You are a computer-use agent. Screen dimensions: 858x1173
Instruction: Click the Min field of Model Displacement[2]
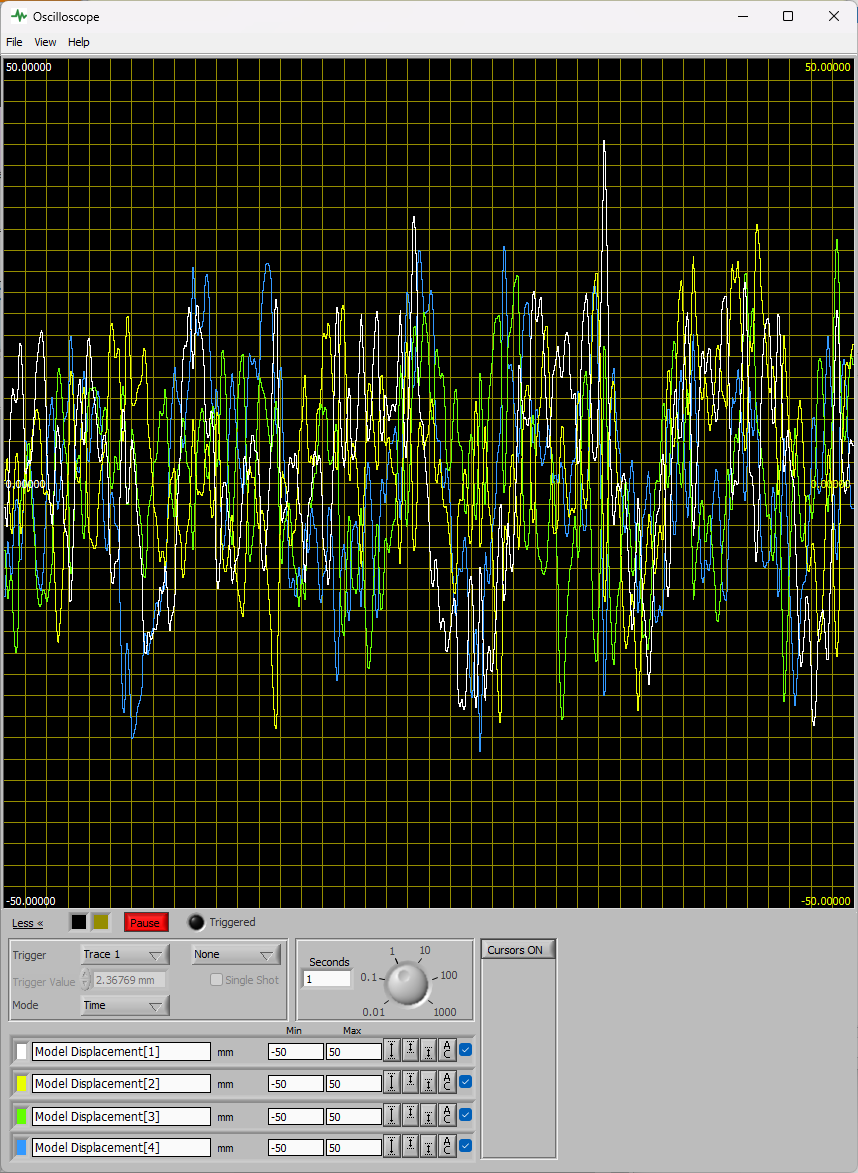click(295, 1083)
